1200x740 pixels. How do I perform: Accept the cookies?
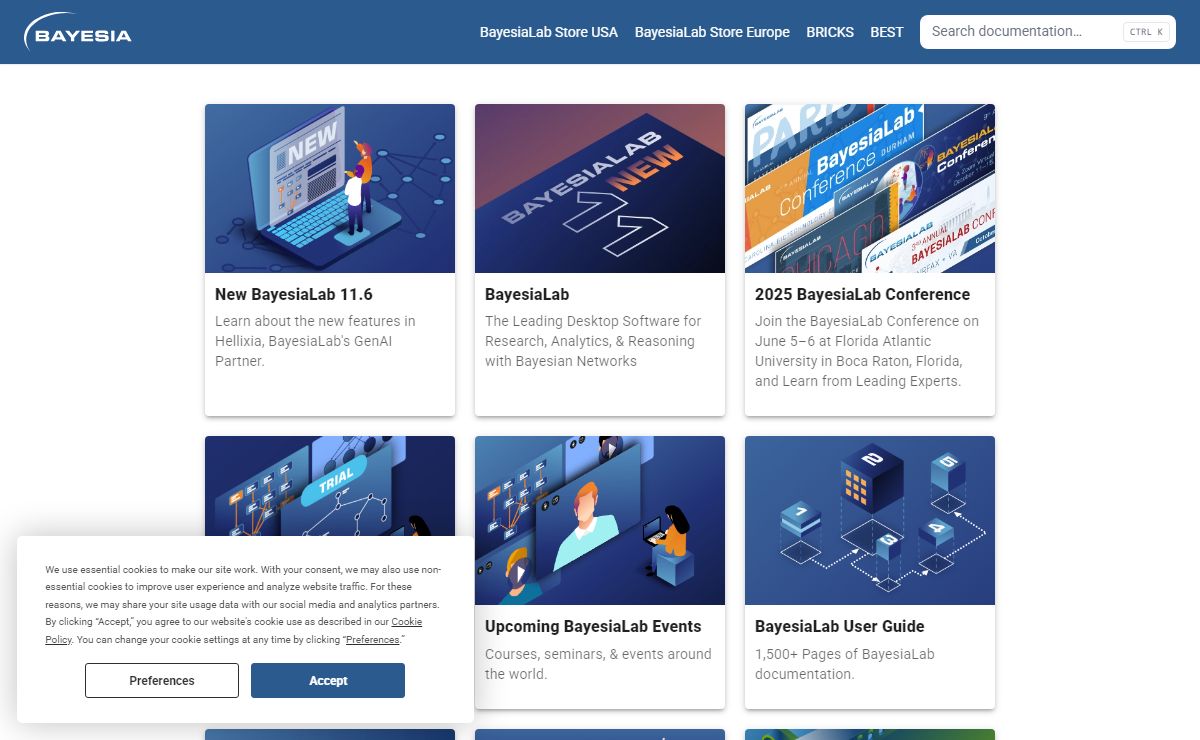pos(328,680)
